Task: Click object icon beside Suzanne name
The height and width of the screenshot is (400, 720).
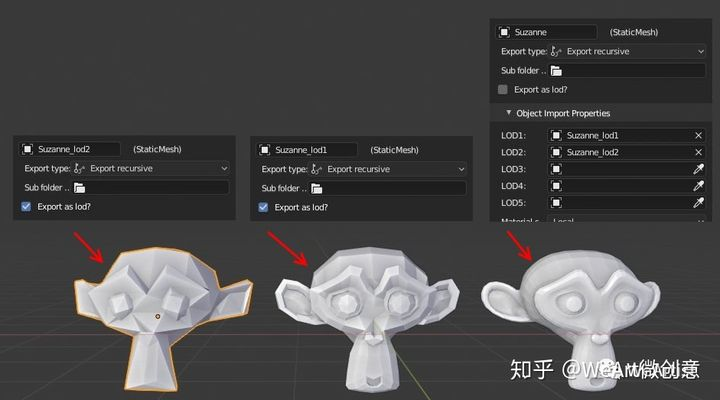Action: click(504, 32)
